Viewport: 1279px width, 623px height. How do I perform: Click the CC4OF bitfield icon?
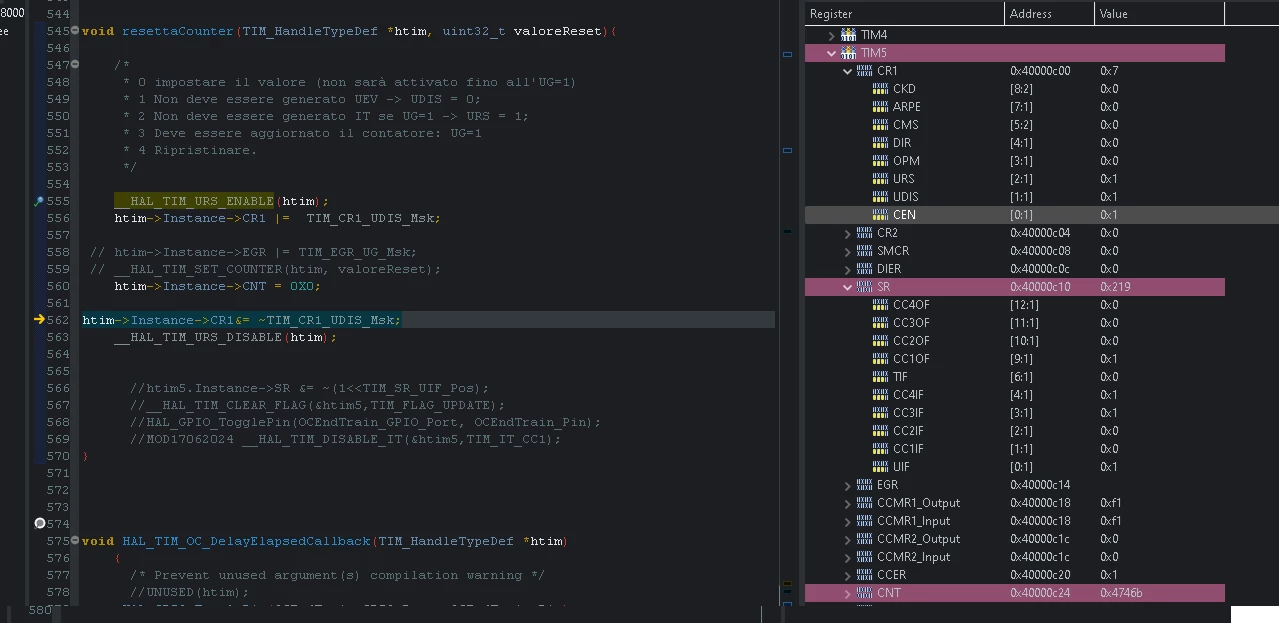[880, 305]
